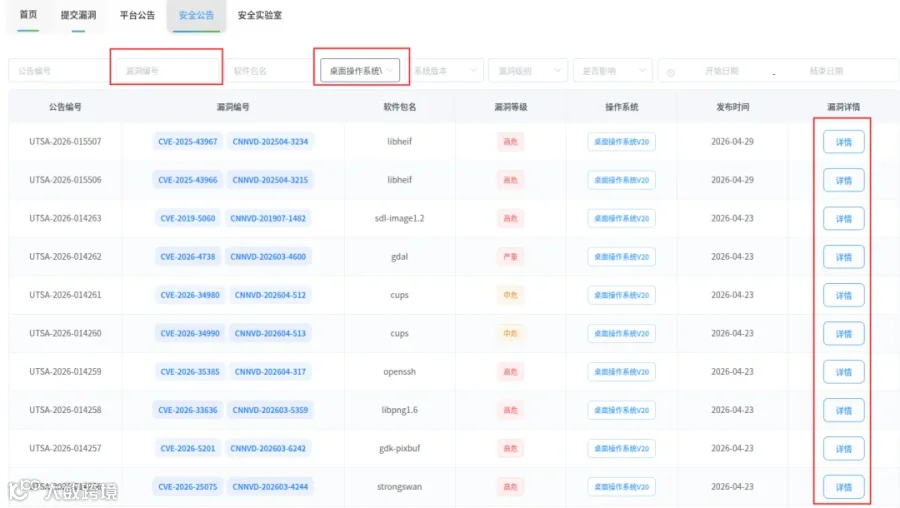Open 详情 for UTSA-2026-014260
The width and height of the screenshot is (900, 508).
843,334
